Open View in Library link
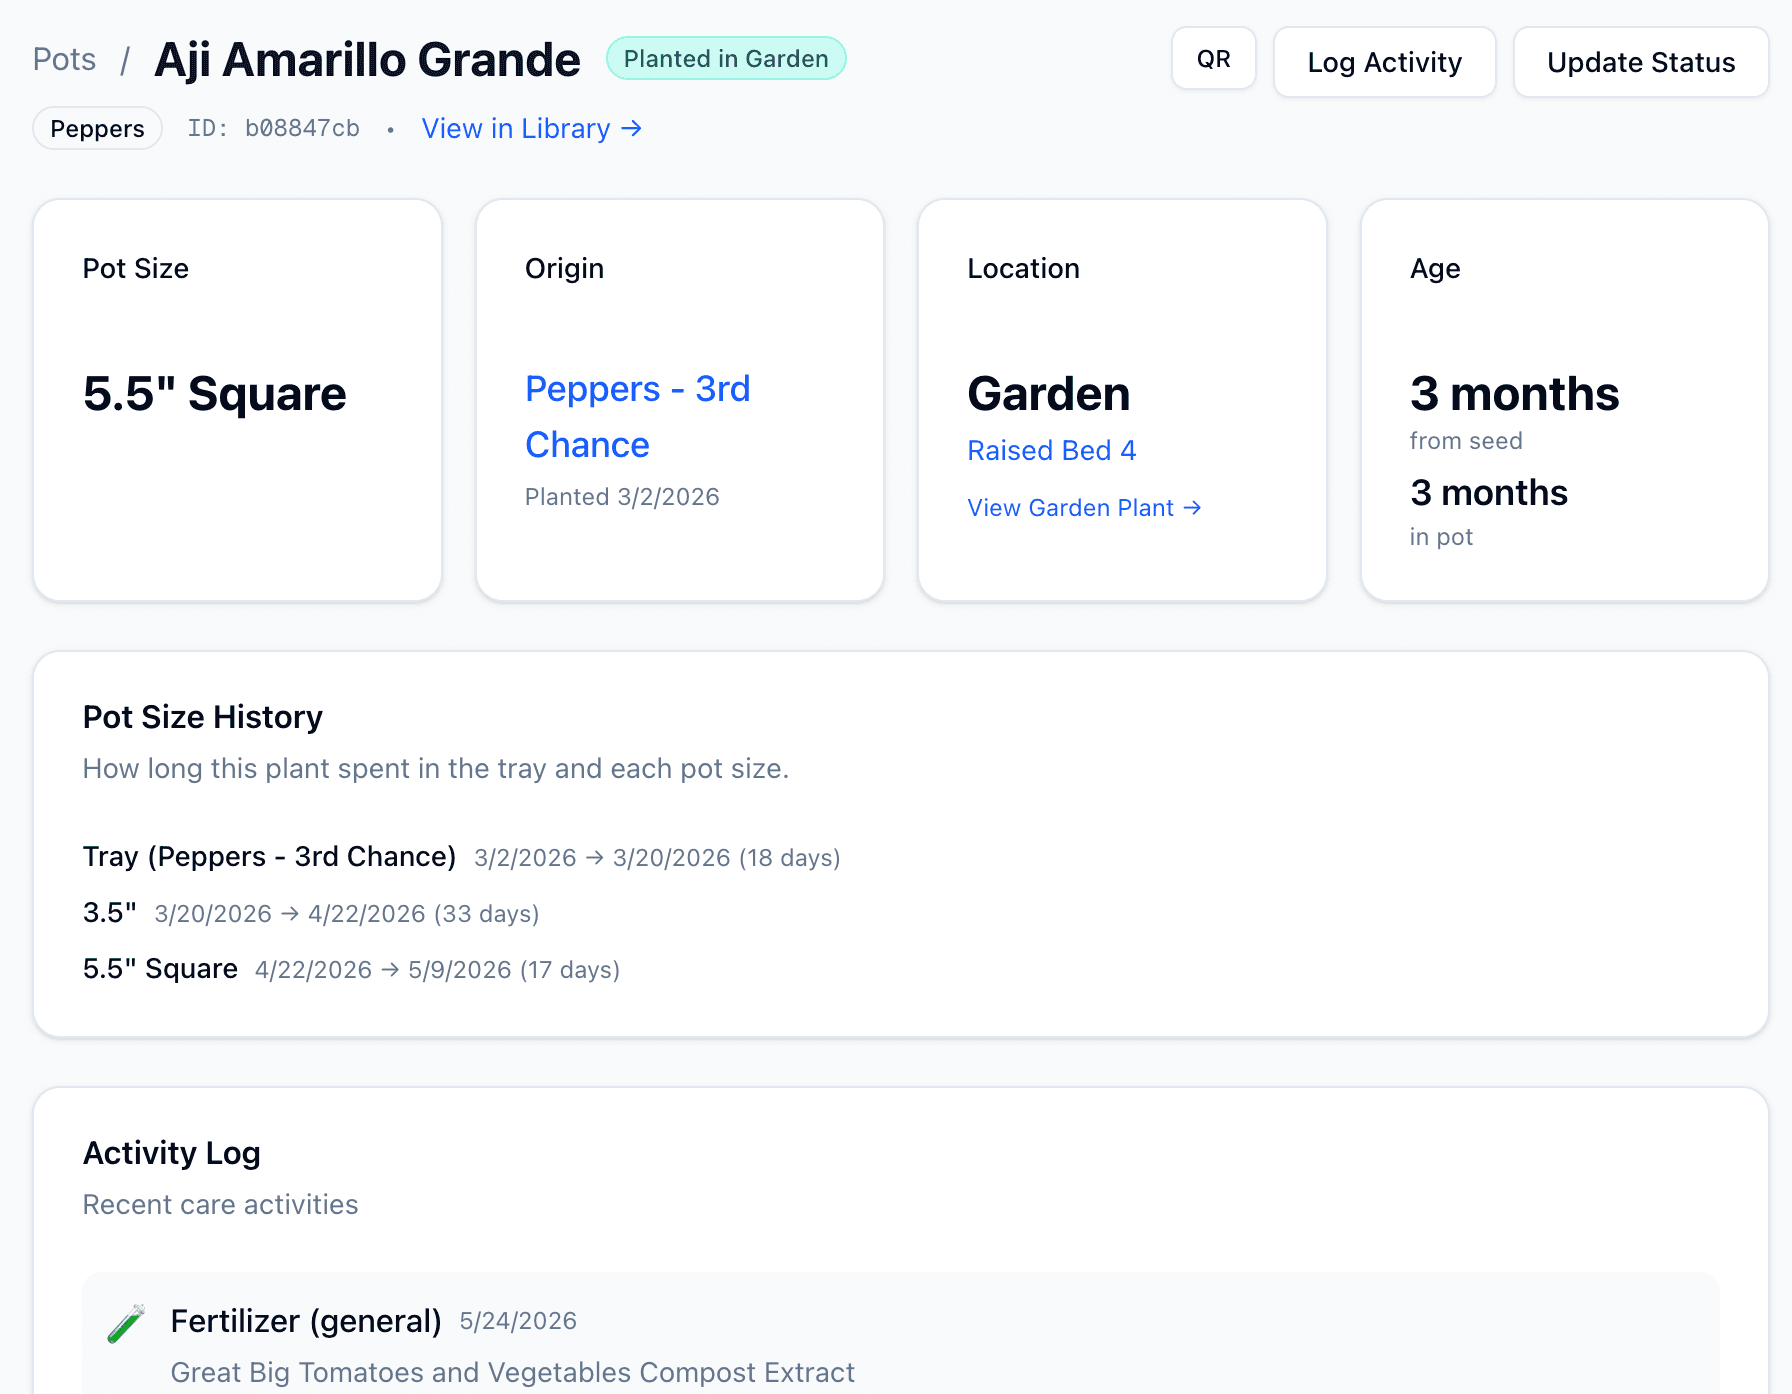Image resolution: width=1792 pixels, height=1394 pixels. click(x=531, y=129)
